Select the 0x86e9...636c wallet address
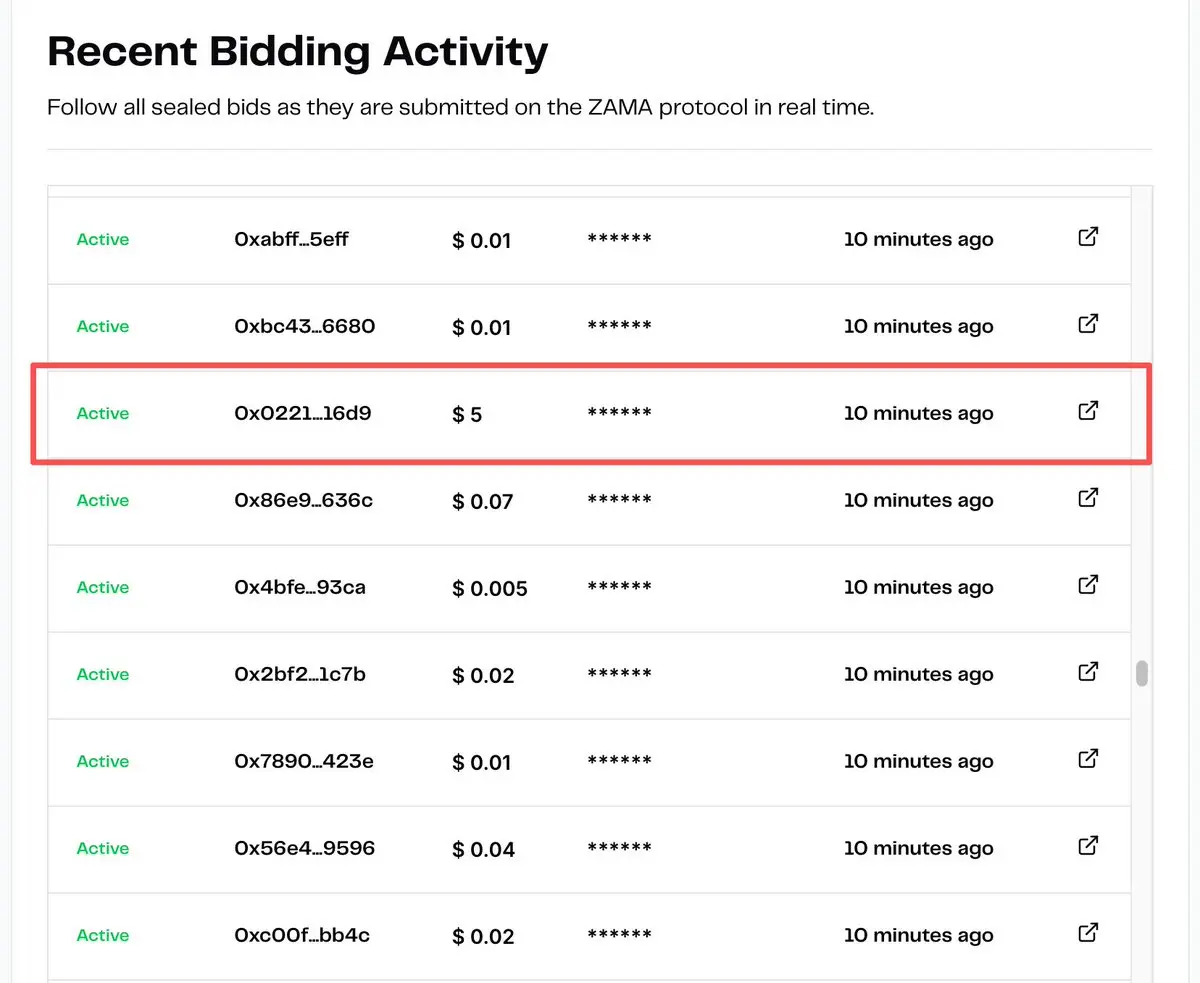Image resolution: width=1200 pixels, height=983 pixels. click(304, 500)
